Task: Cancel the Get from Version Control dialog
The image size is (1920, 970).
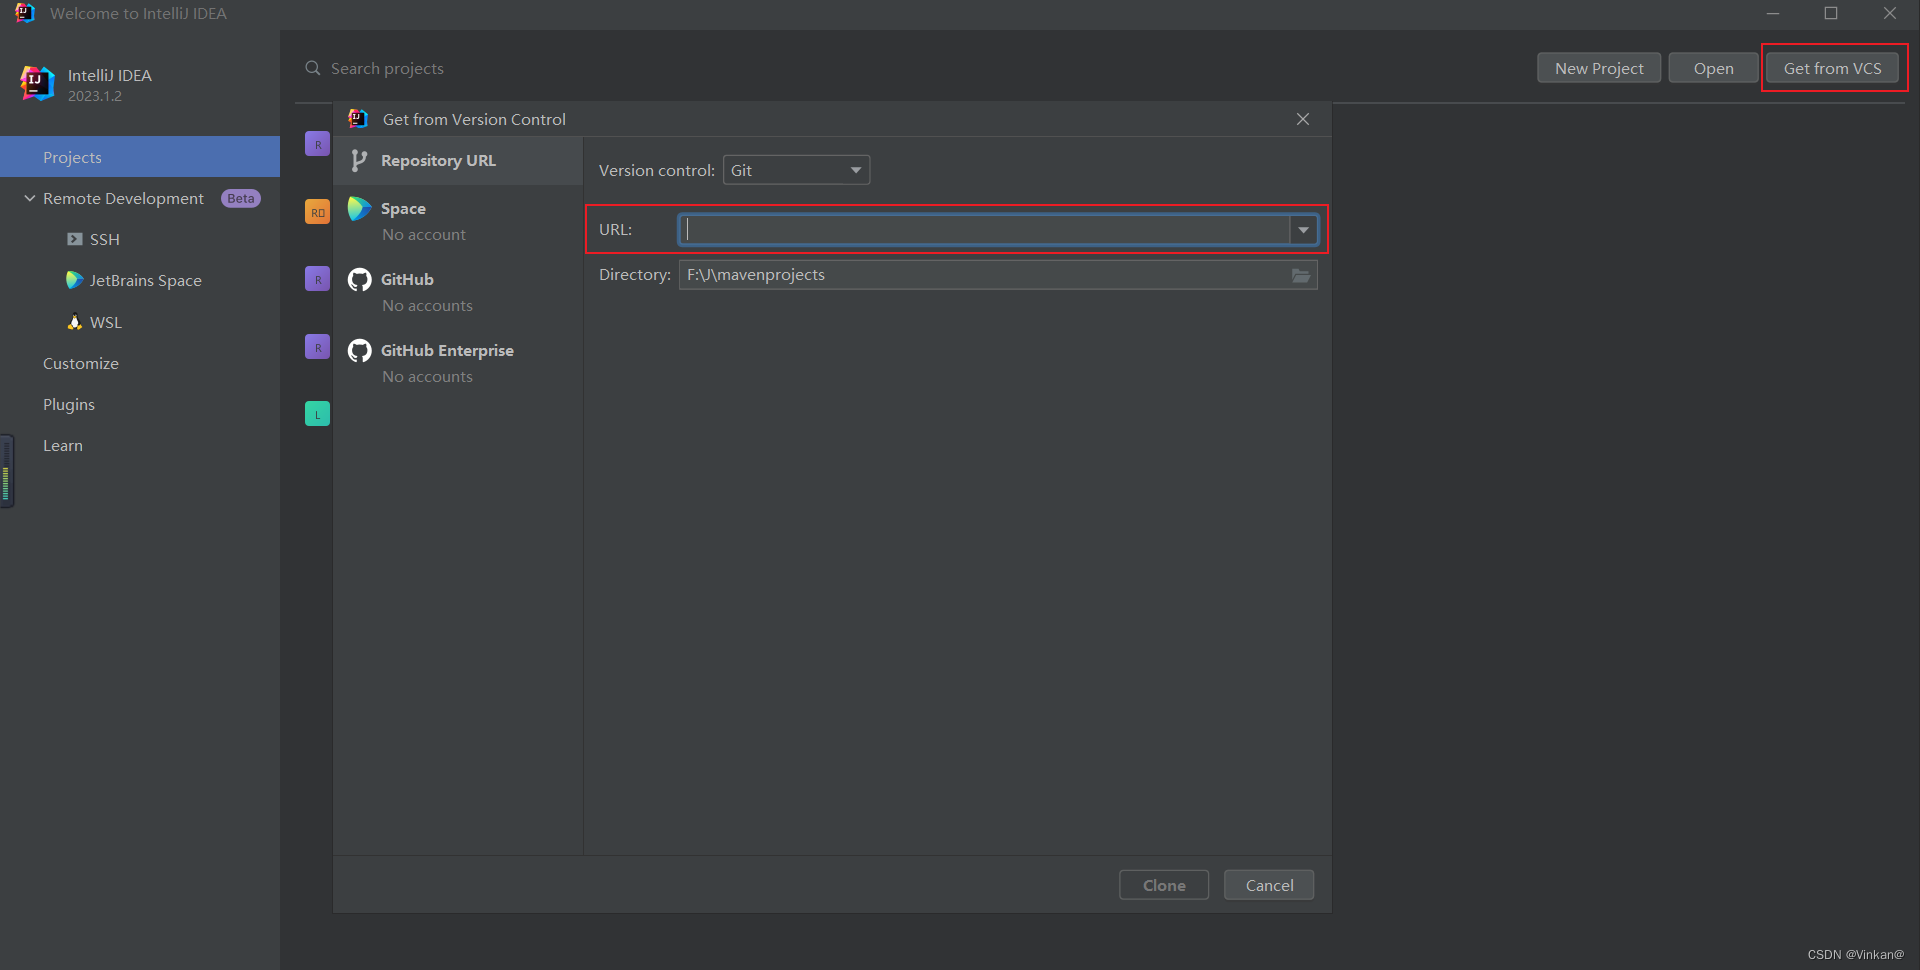Action: point(1268,884)
